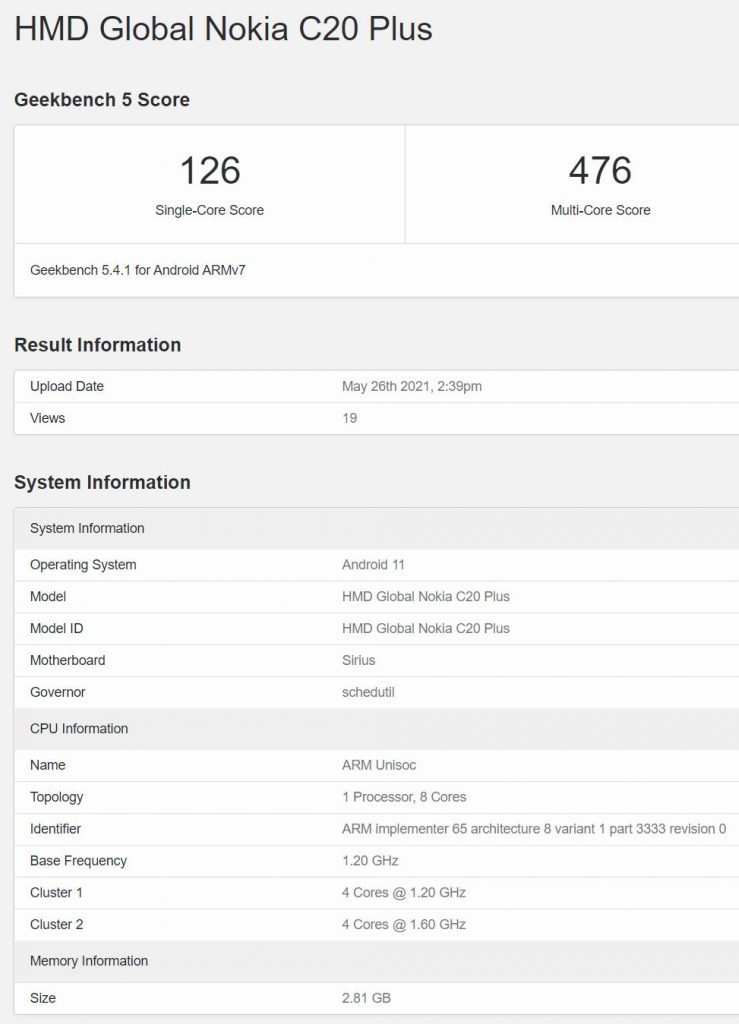739x1024 pixels.
Task: Select the May 26th 2021, 2:39pm value
Action: point(412,387)
